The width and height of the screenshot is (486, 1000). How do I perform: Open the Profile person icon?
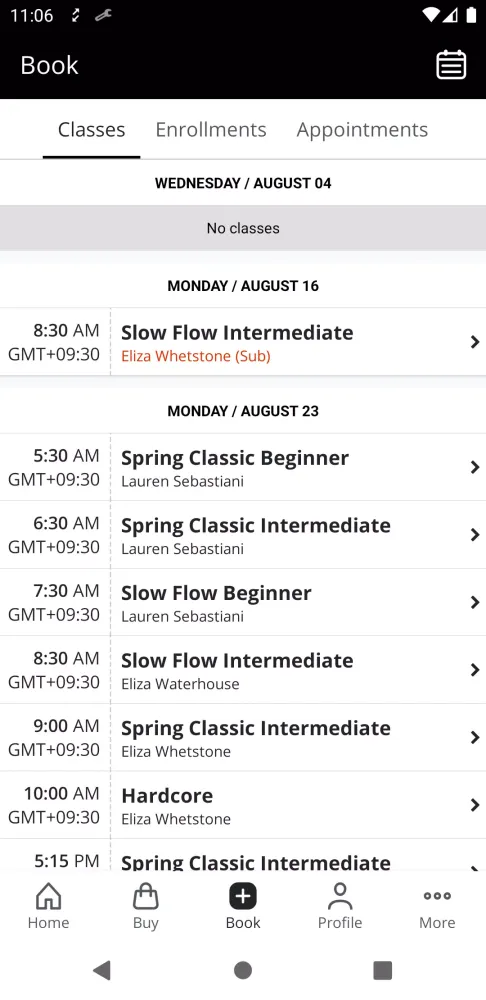click(340, 896)
